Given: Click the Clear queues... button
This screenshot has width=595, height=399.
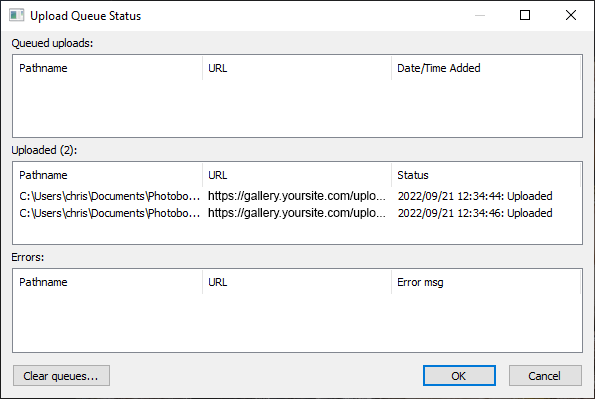Looking at the screenshot, I should 61,375.
